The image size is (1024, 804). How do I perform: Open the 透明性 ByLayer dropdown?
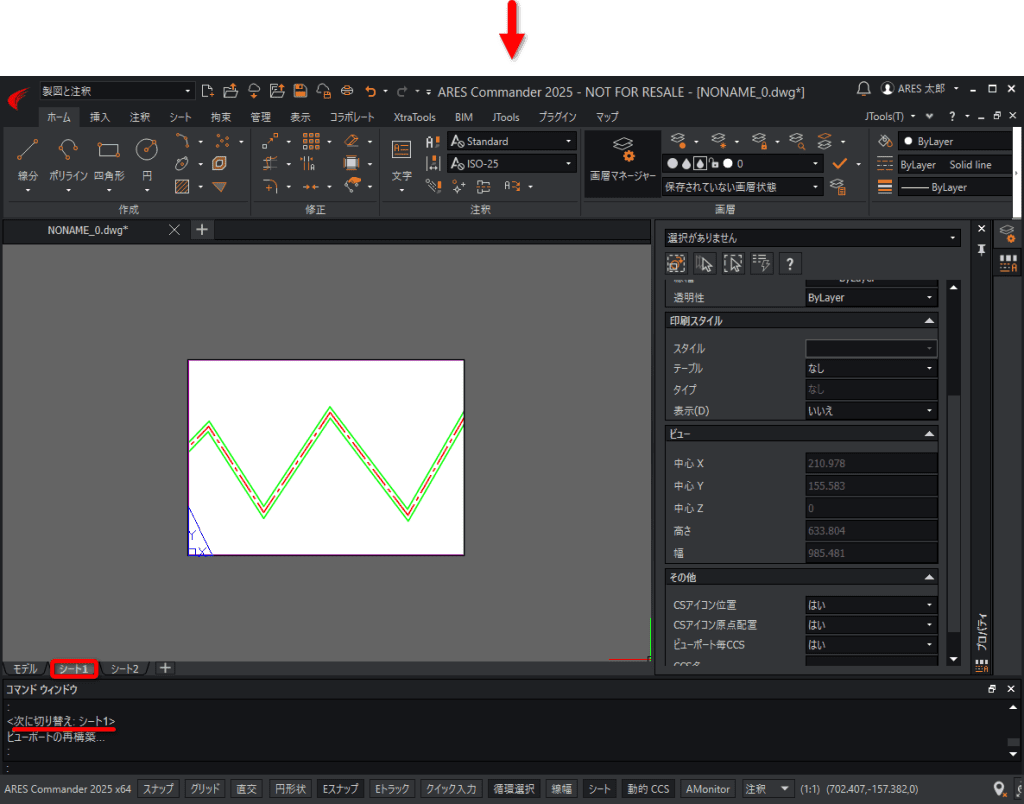(x=871, y=298)
